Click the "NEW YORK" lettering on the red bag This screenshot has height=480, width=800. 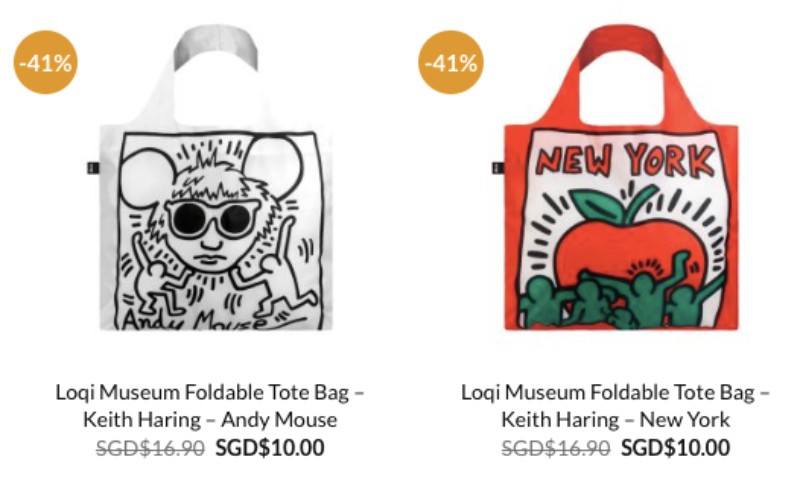[625, 160]
